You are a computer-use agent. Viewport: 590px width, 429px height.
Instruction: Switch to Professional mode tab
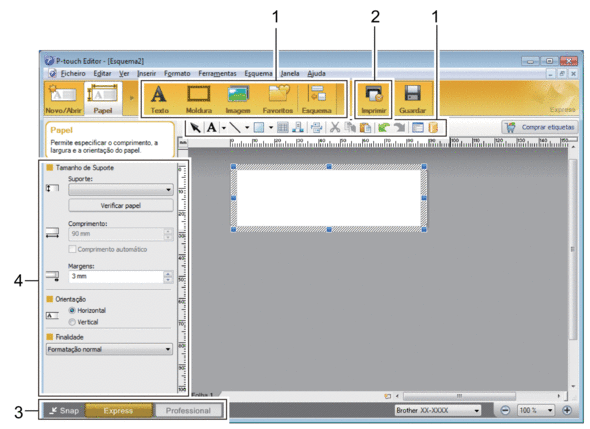(188, 411)
